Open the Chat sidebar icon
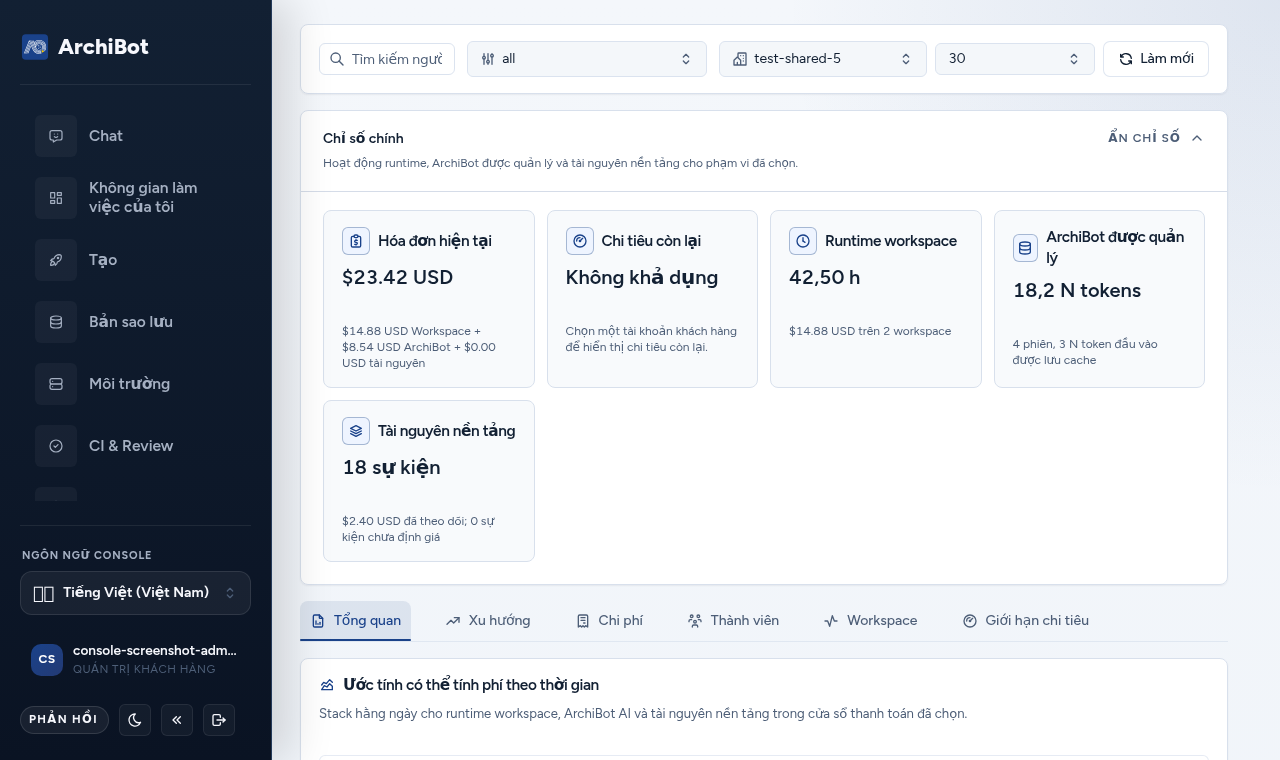This screenshot has height=760, width=1280. click(x=56, y=136)
